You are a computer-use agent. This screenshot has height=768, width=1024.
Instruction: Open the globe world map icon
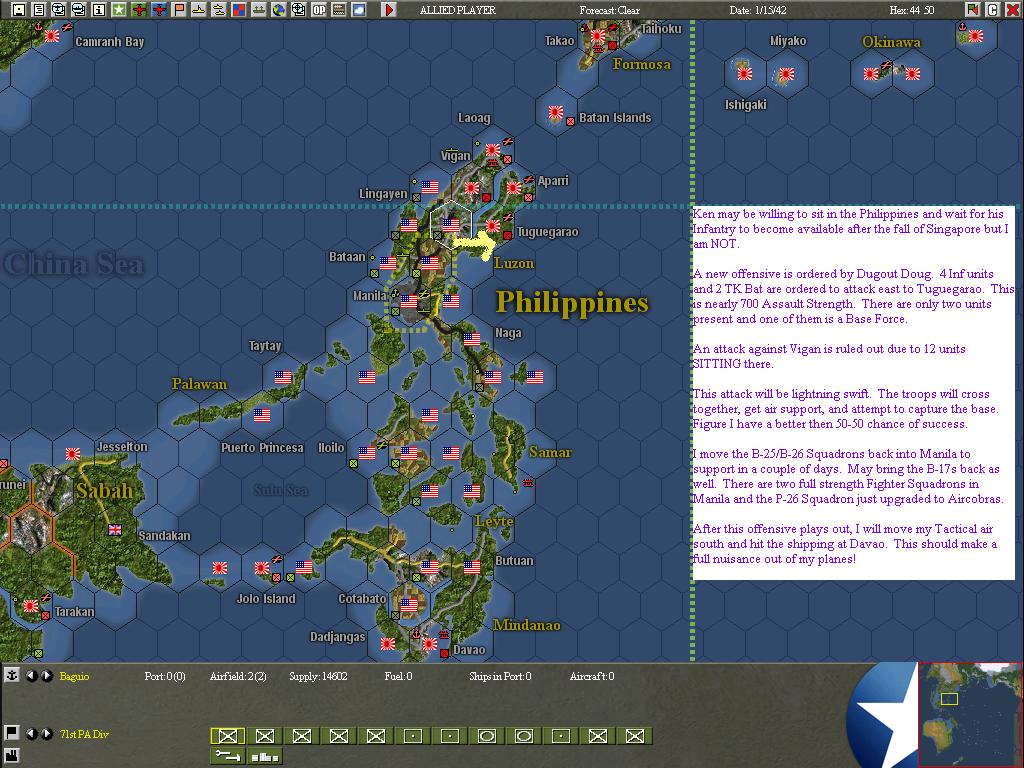(x=279, y=9)
